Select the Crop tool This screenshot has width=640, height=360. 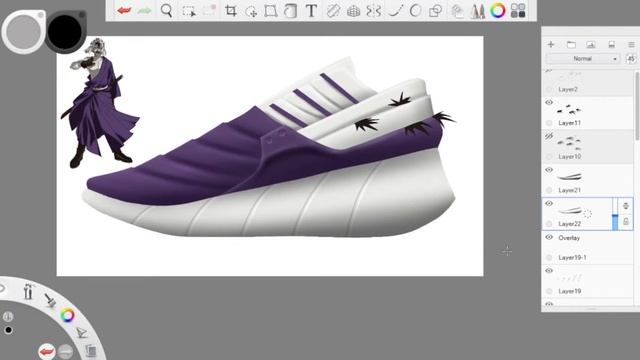[231, 11]
